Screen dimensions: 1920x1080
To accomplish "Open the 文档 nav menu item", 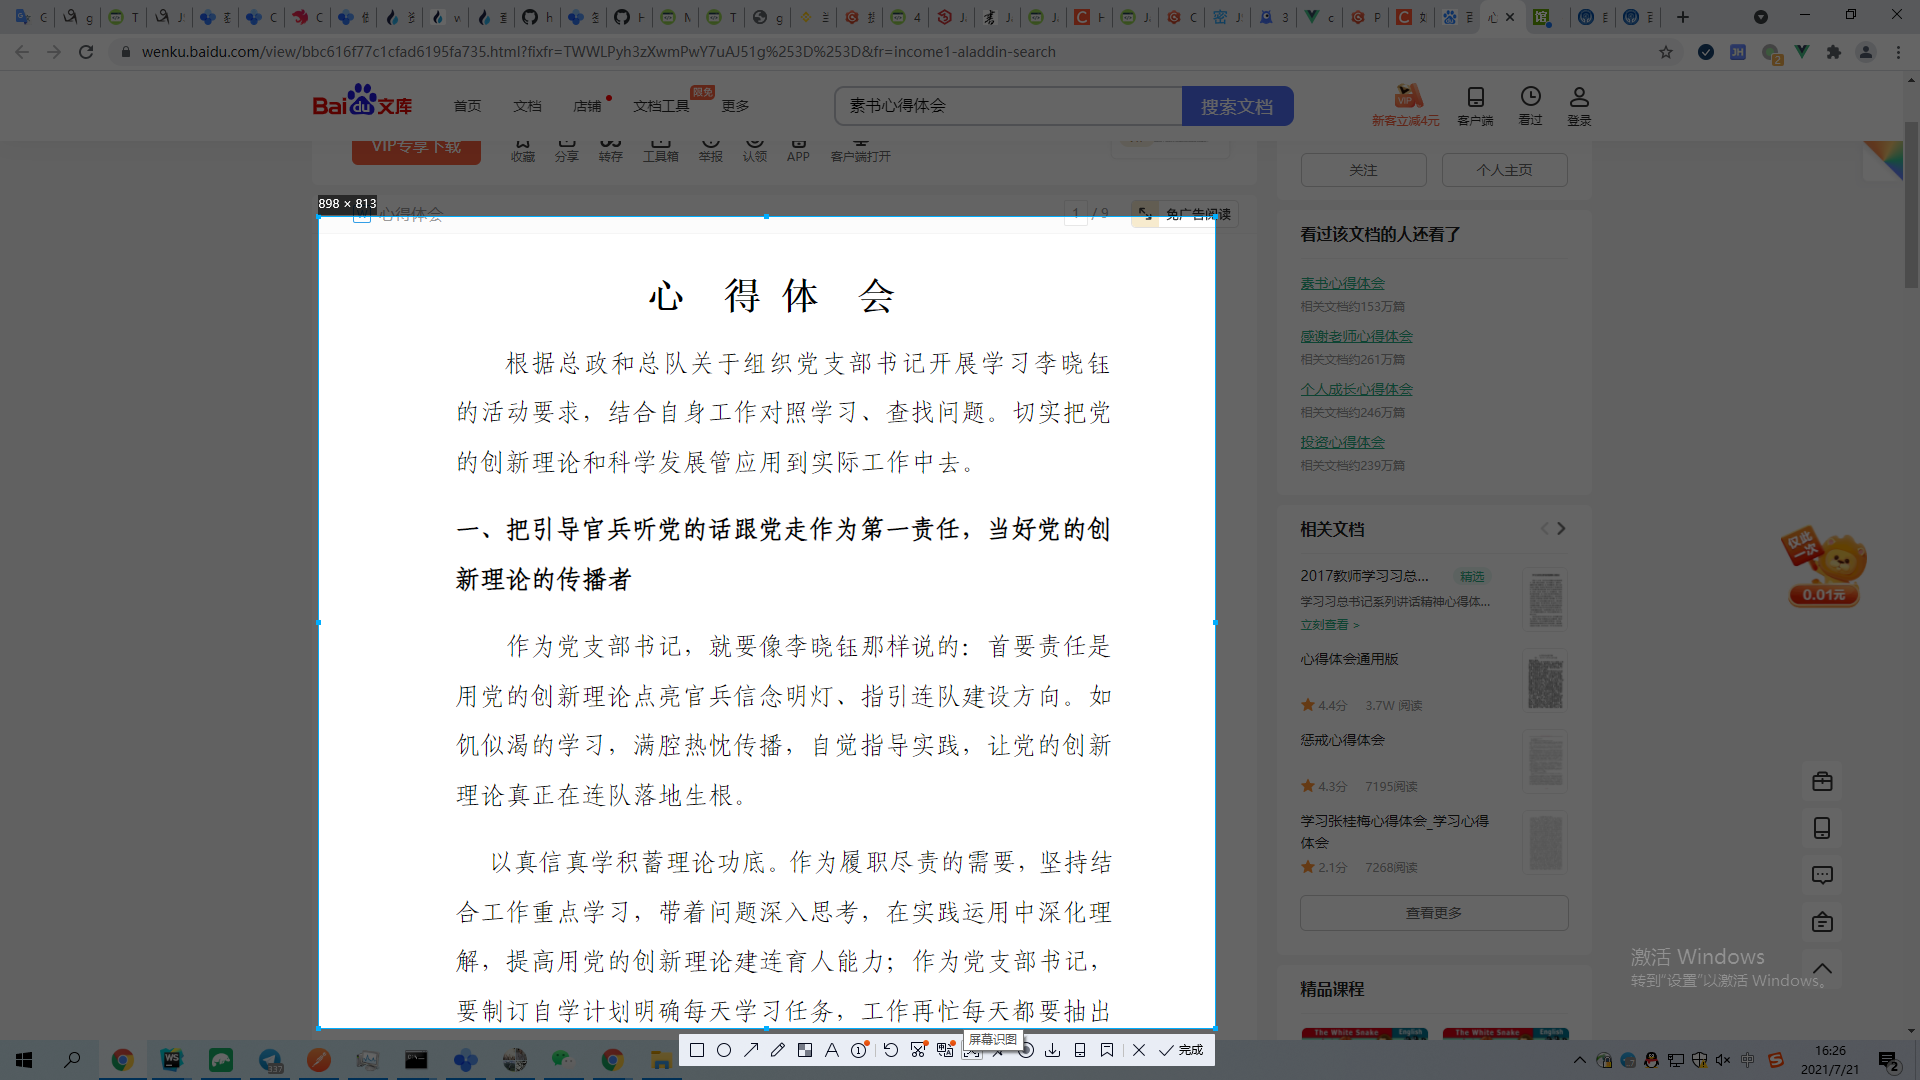I will coord(527,106).
